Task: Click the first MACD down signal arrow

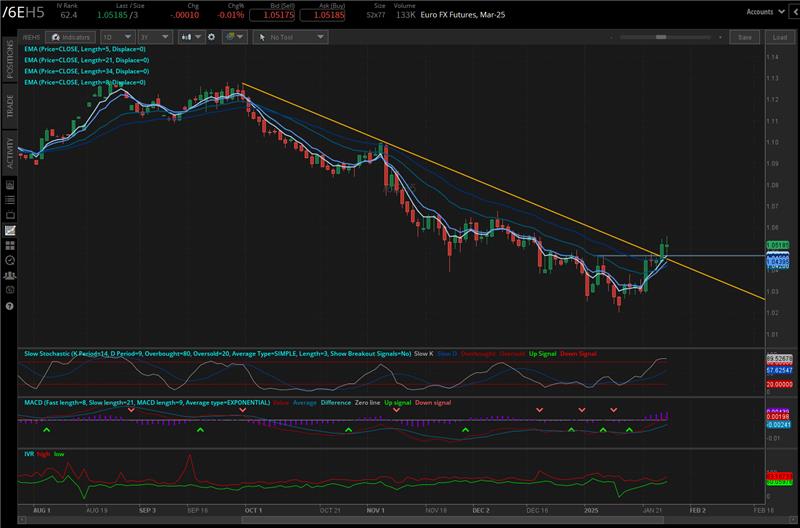Action: pyautogui.click(x=131, y=410)
